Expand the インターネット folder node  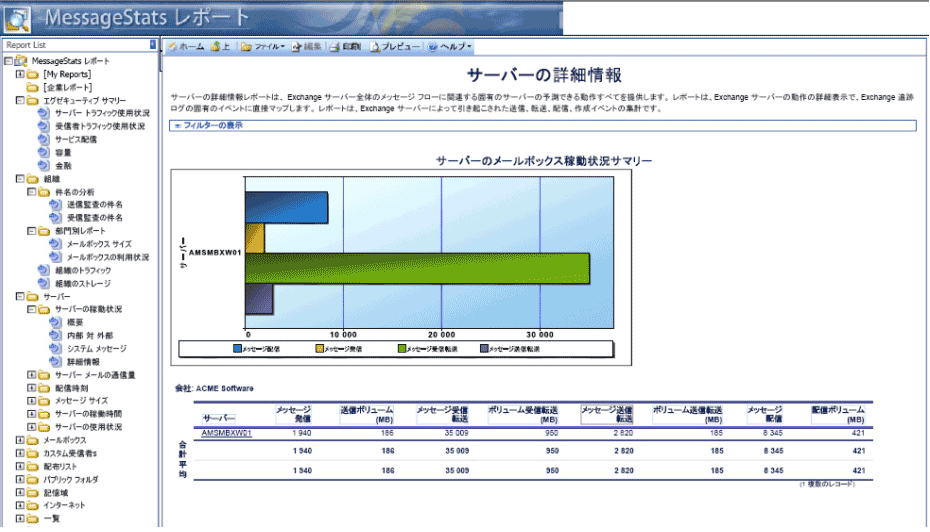point(20,505)
